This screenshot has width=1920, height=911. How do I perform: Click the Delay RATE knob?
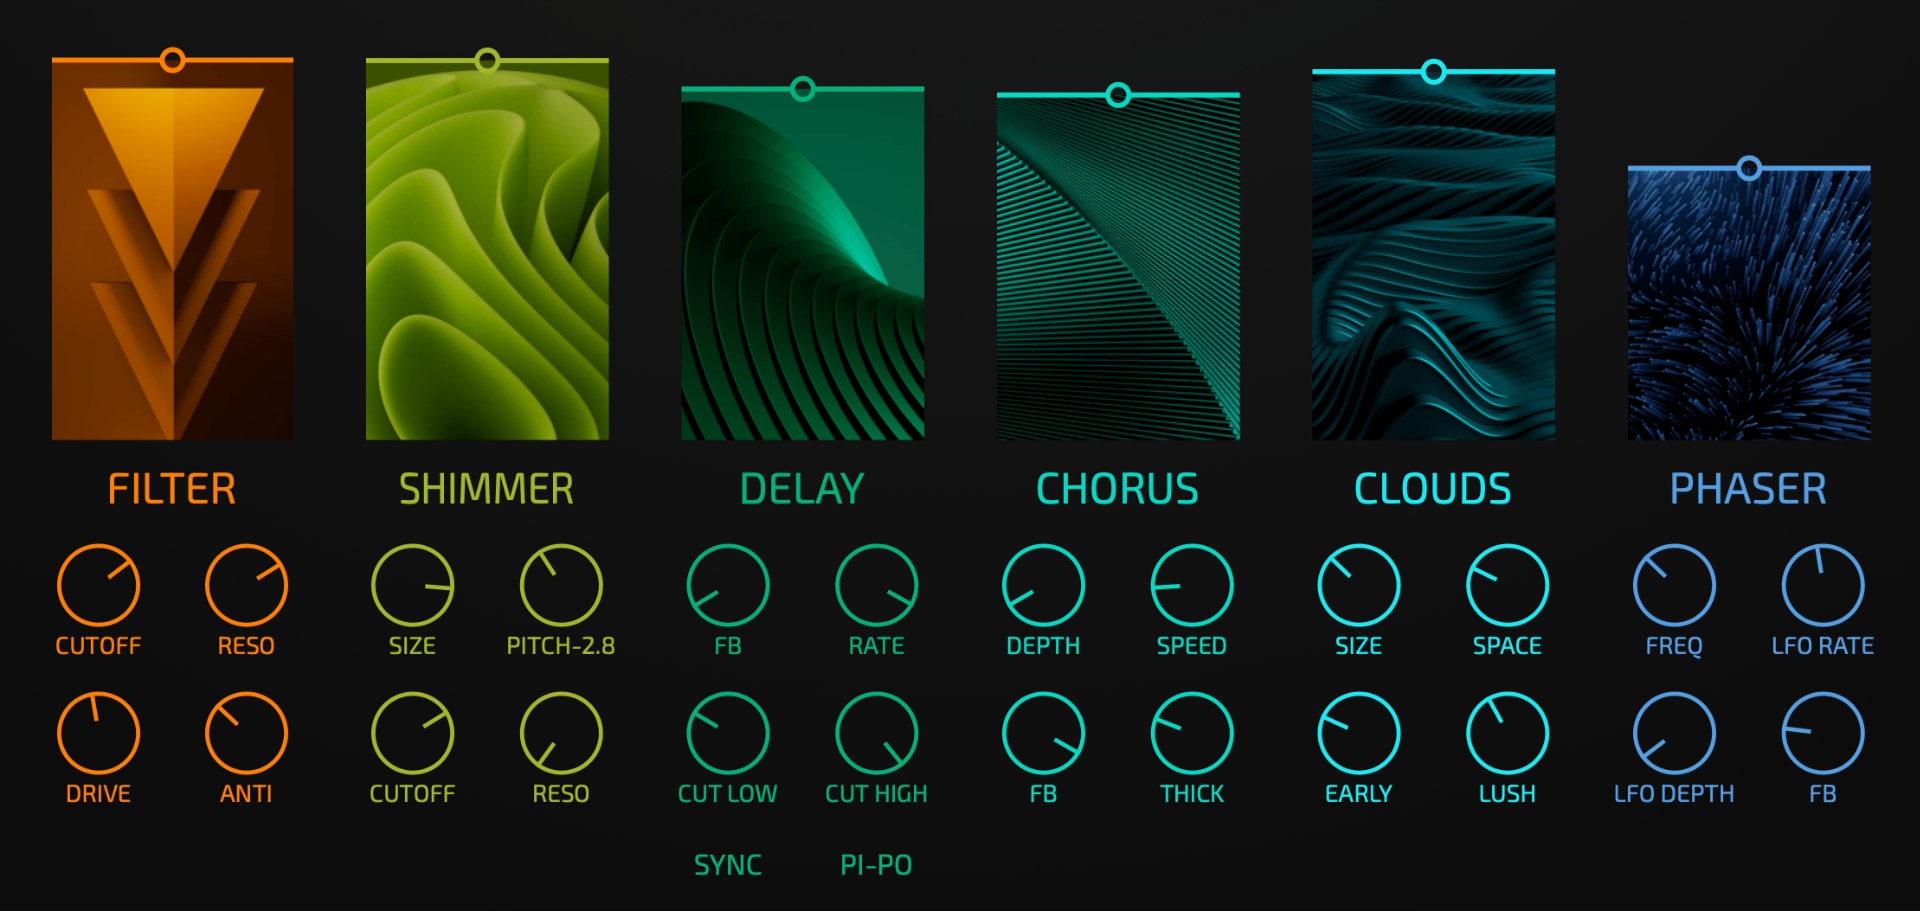[x=876, y=586]
